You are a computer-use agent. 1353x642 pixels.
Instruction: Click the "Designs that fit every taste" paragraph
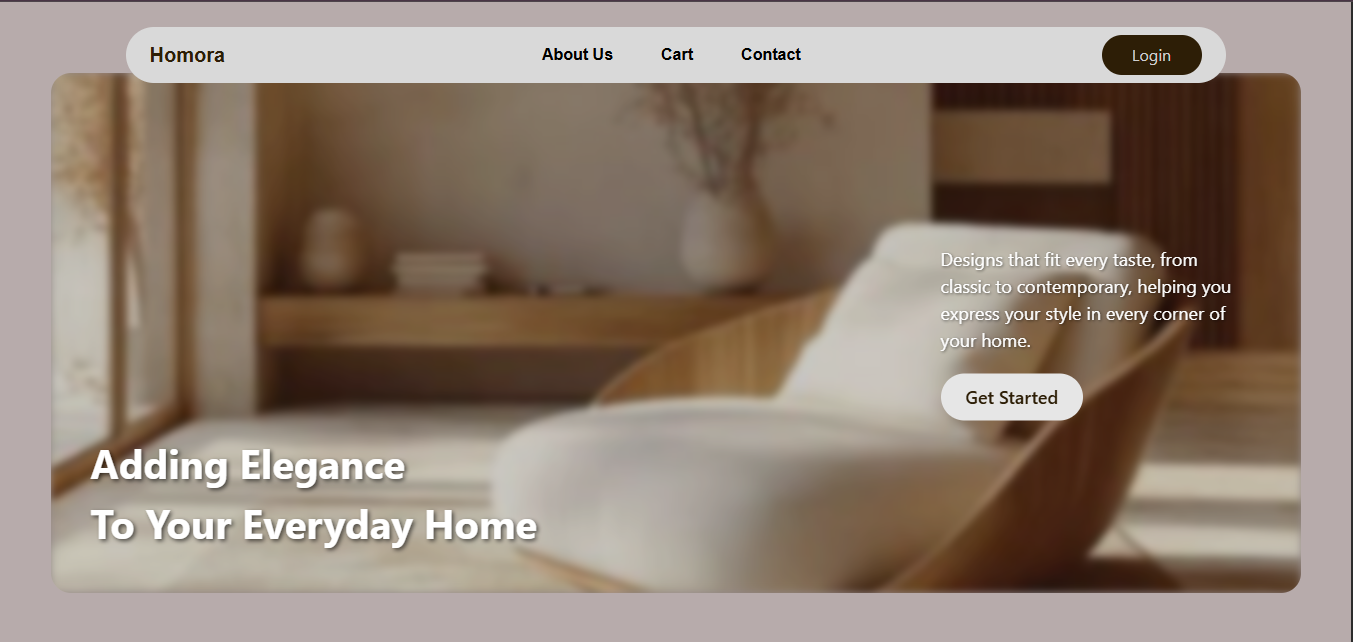(1086, 300)
